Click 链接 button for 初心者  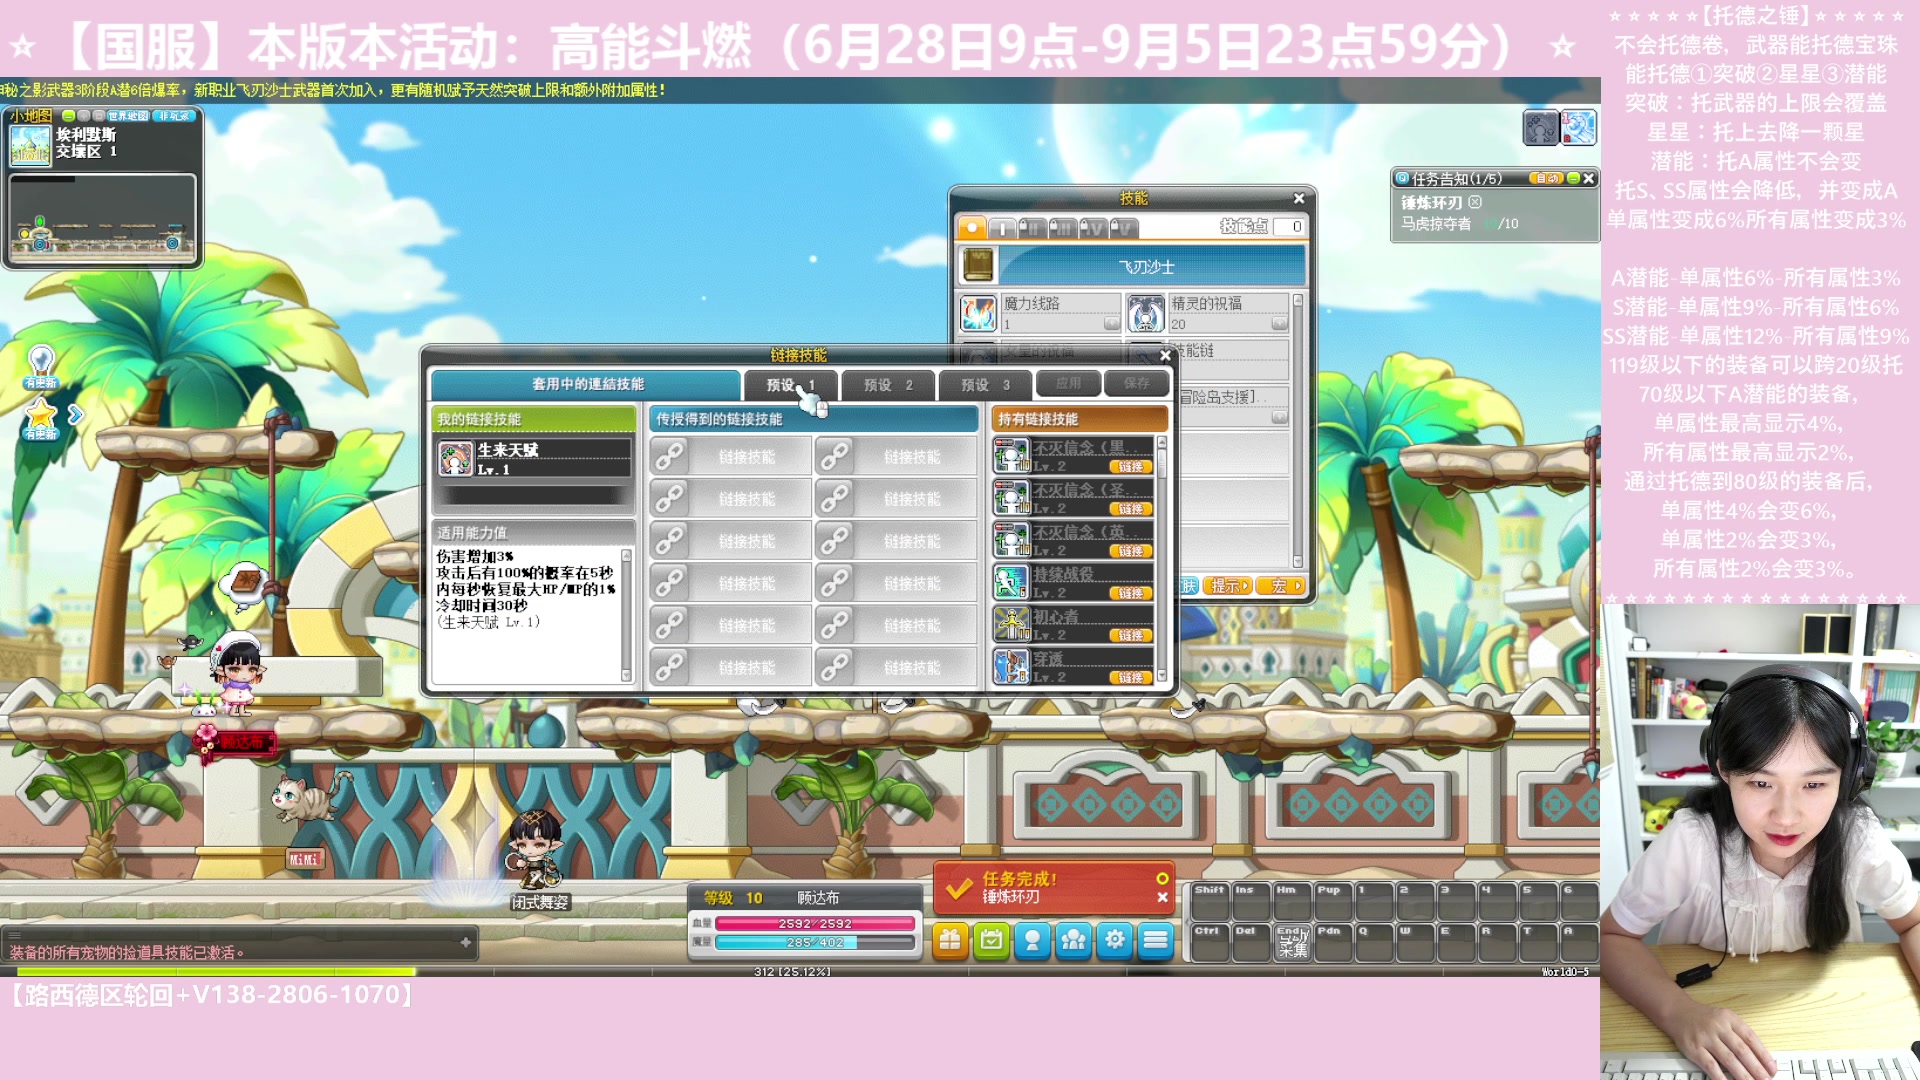(x=1131, y=635)
